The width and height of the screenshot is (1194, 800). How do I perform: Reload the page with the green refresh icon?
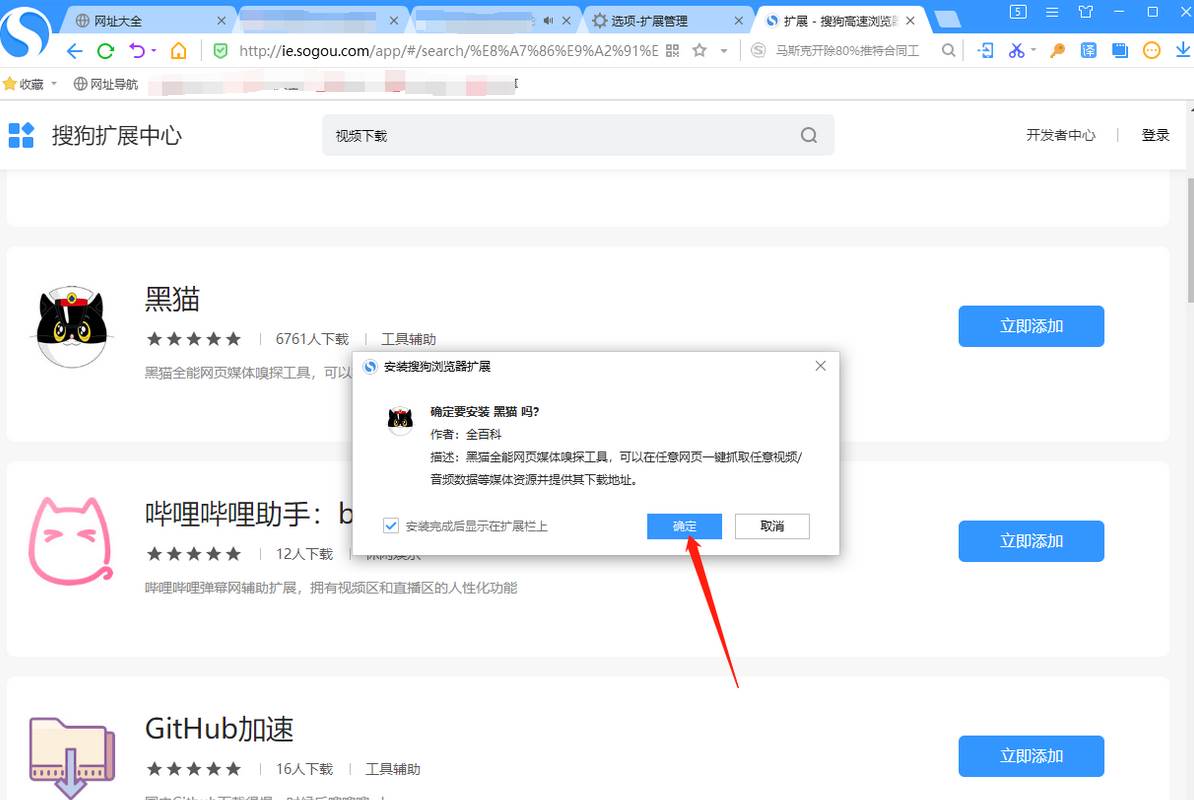point(105,51)
